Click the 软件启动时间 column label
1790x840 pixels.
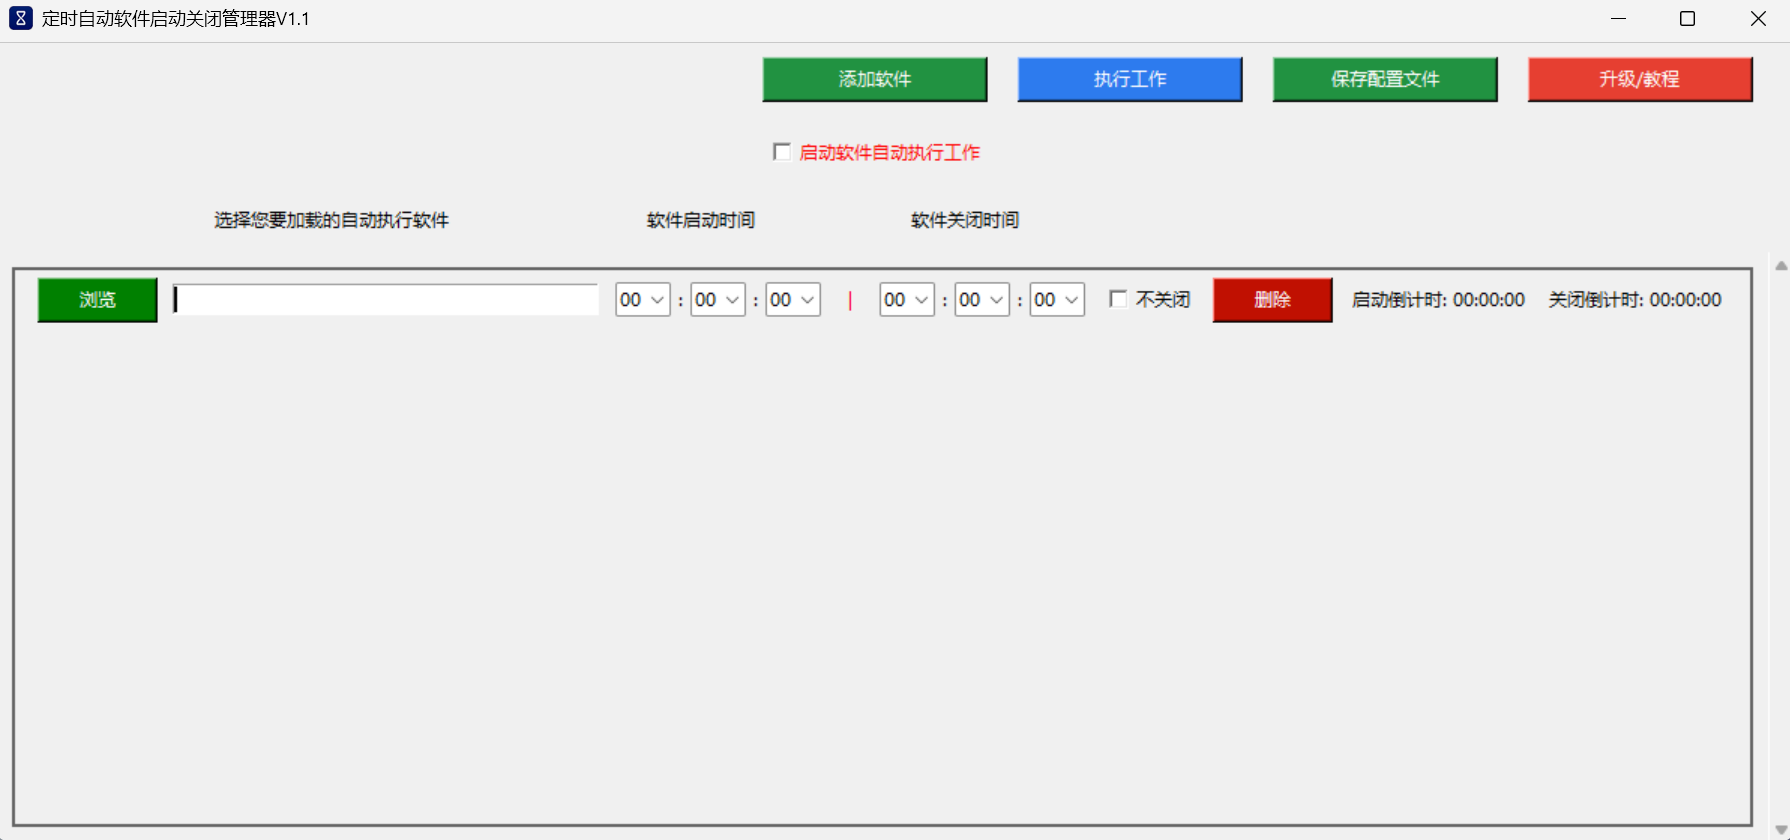coord(701,220)
